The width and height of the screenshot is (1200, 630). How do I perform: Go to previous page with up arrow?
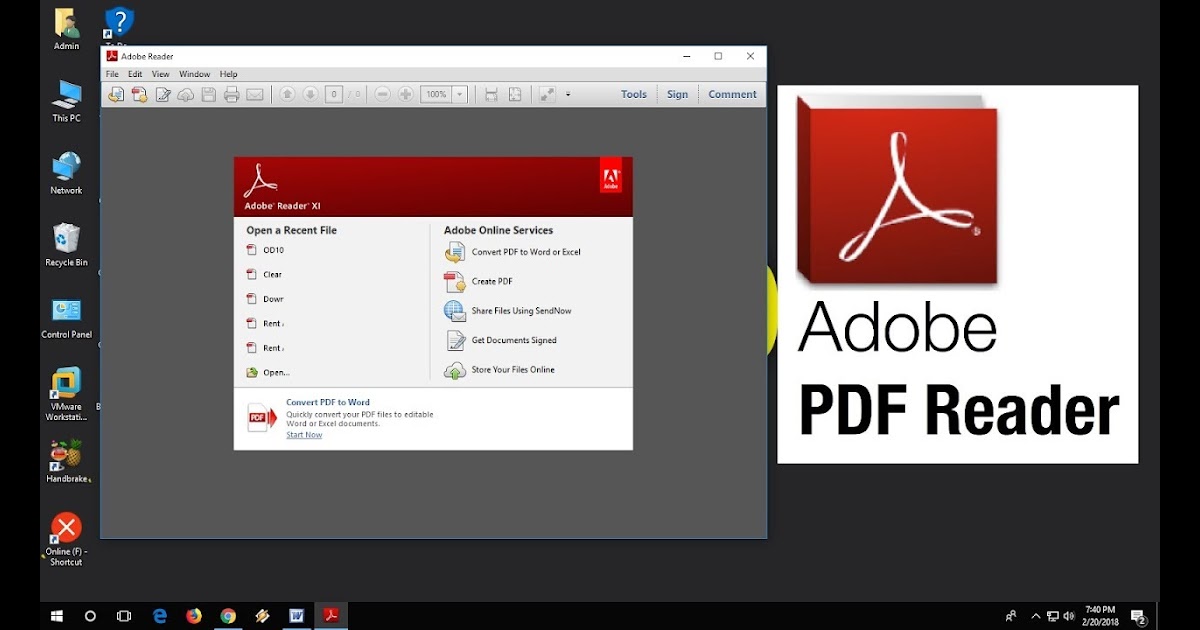click(x=287, y=94)
